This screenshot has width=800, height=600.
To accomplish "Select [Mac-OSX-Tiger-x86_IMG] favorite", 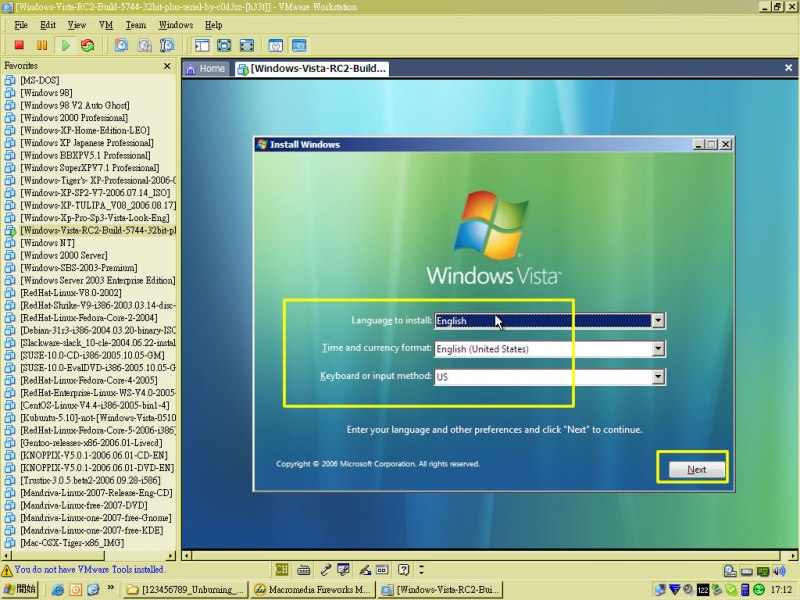I will click(72, 543).
